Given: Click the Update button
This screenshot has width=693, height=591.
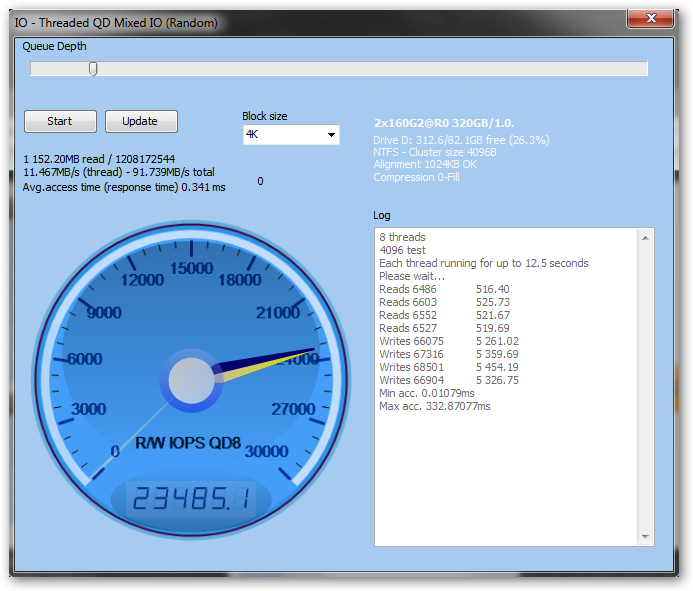Looking at the screenshot, I should coord(141,121).
